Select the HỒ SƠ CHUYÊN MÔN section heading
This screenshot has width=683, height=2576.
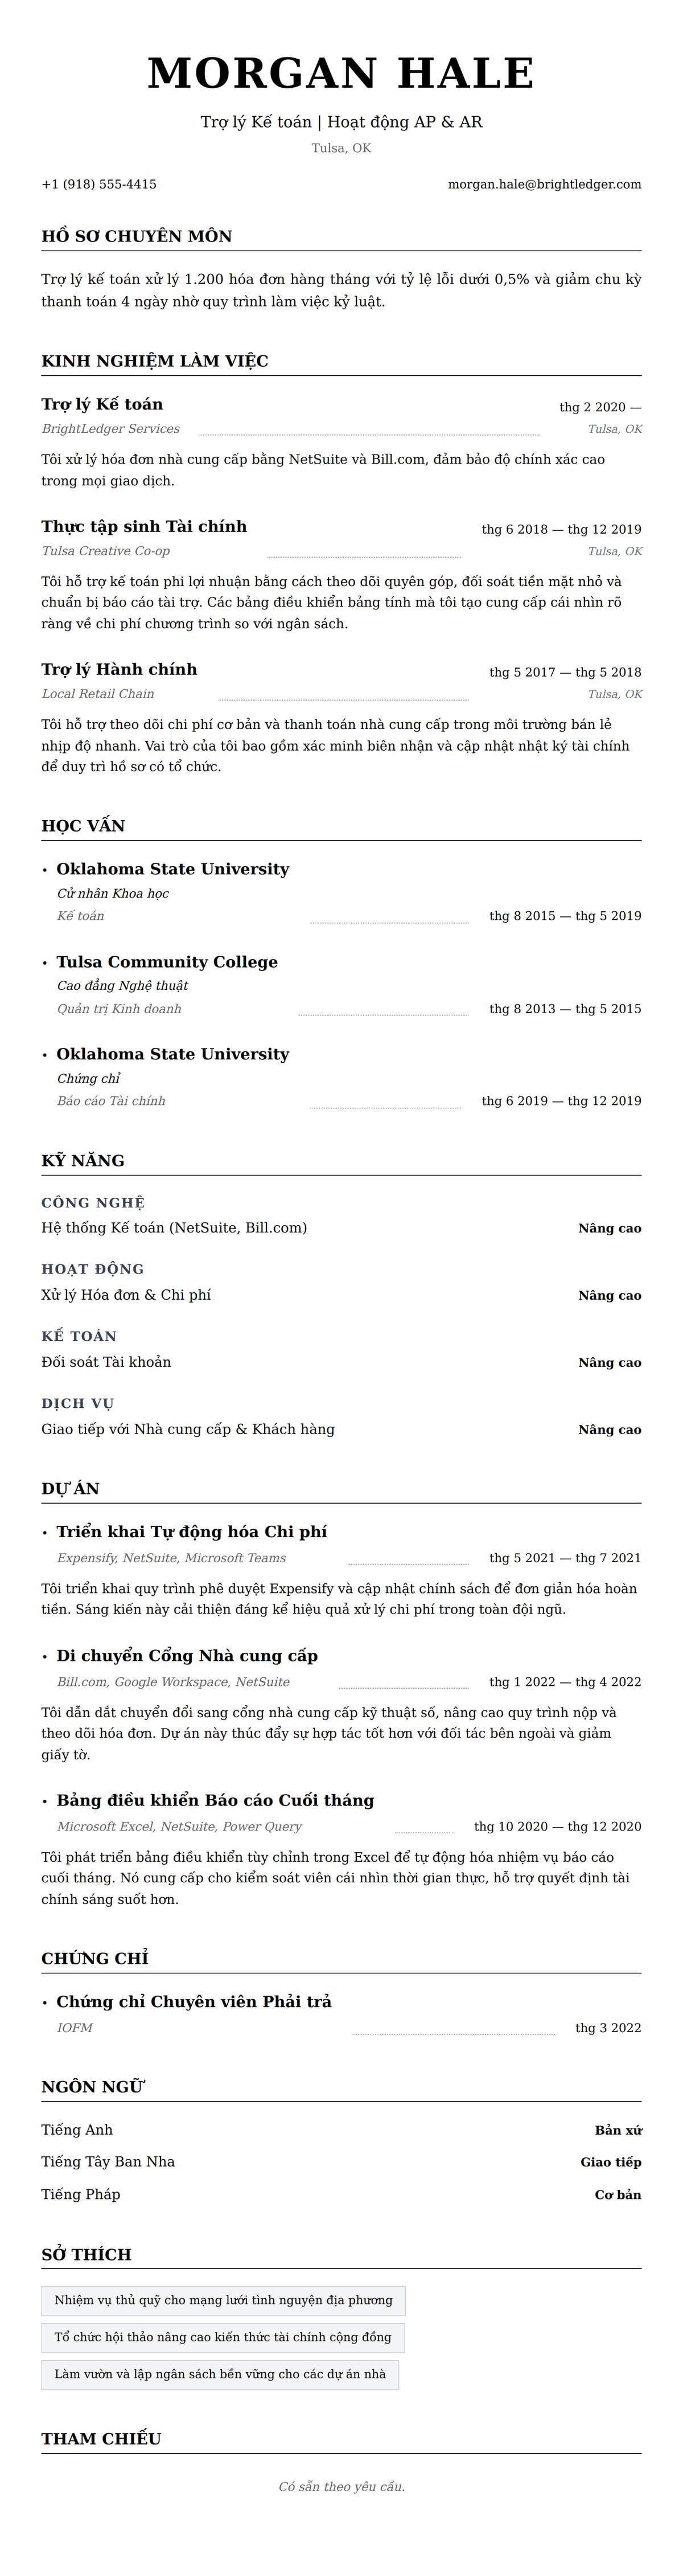pos(137,236)
